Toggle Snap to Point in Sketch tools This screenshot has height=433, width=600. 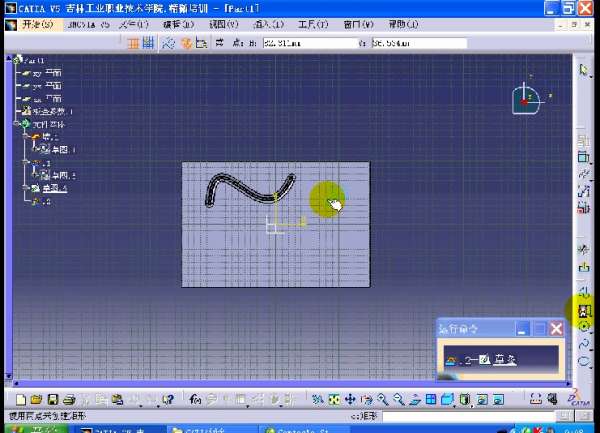coord(148,43)
